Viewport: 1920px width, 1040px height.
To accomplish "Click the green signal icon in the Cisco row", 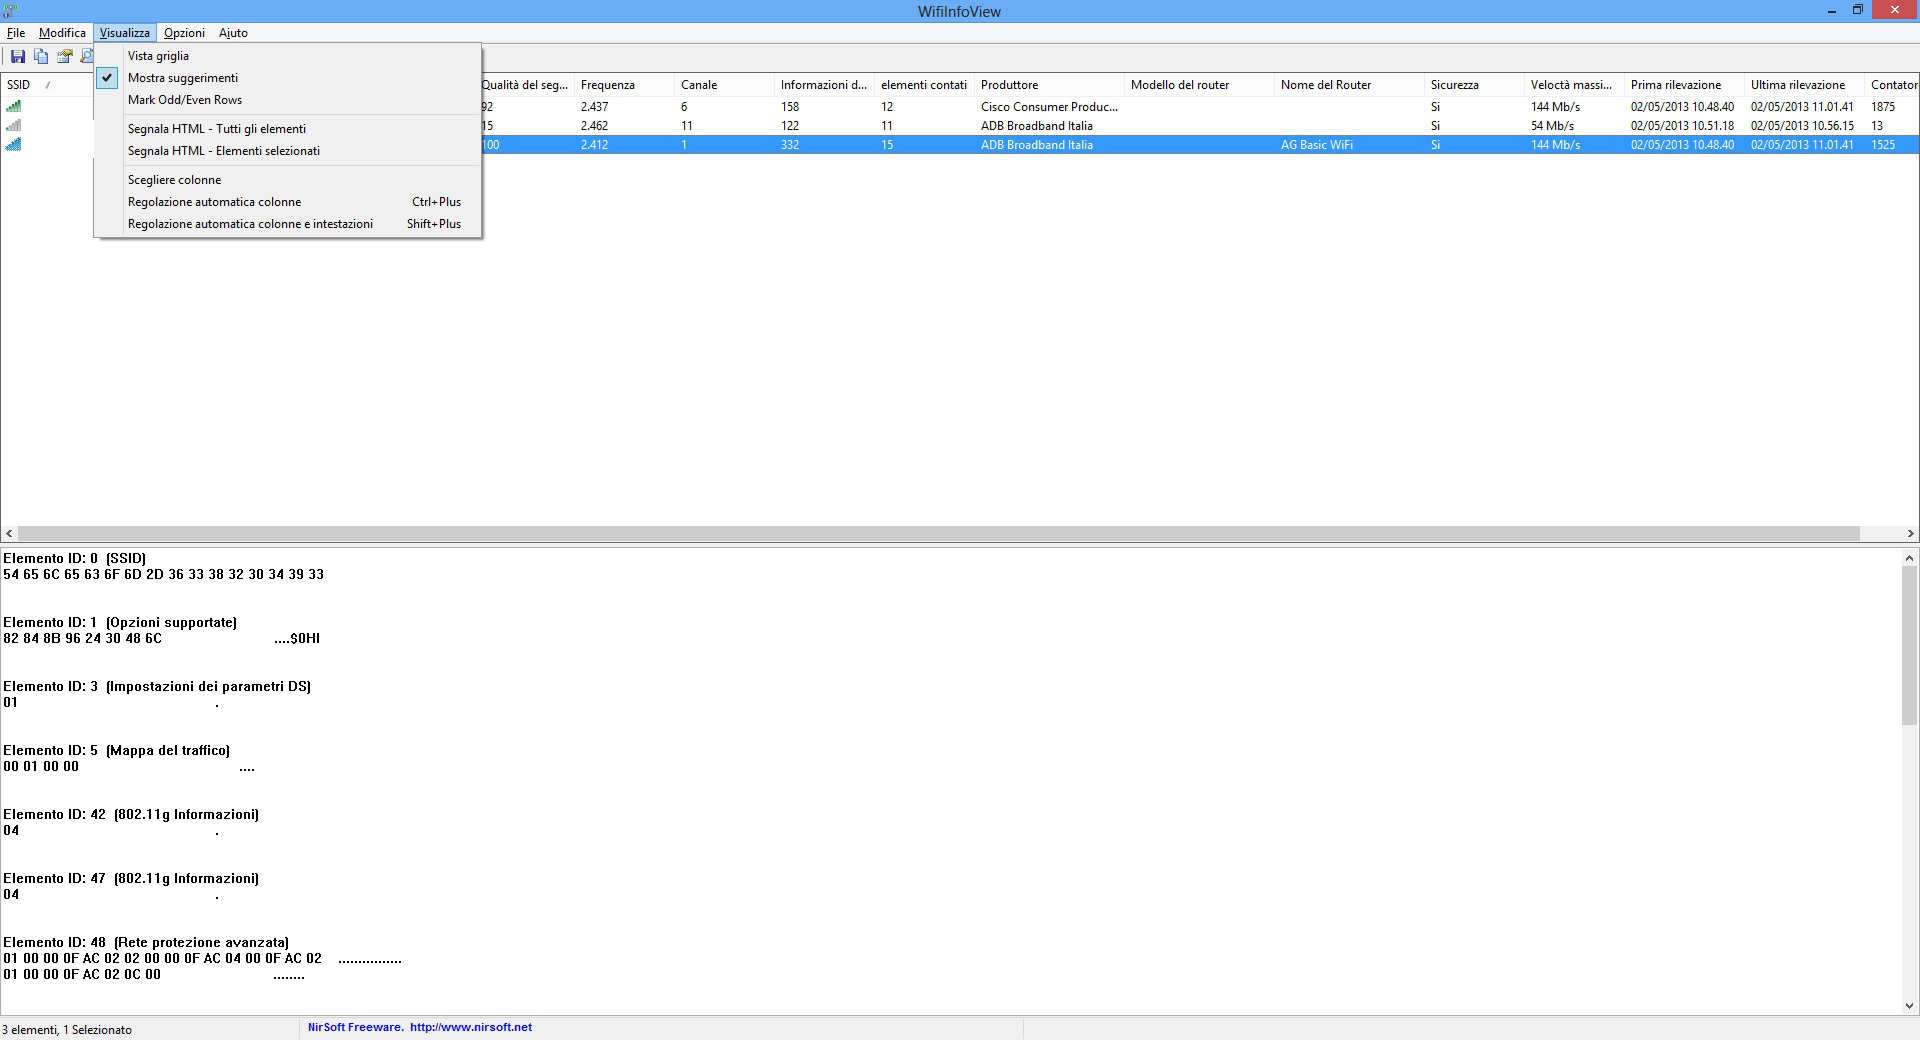I will coord(13,106).
